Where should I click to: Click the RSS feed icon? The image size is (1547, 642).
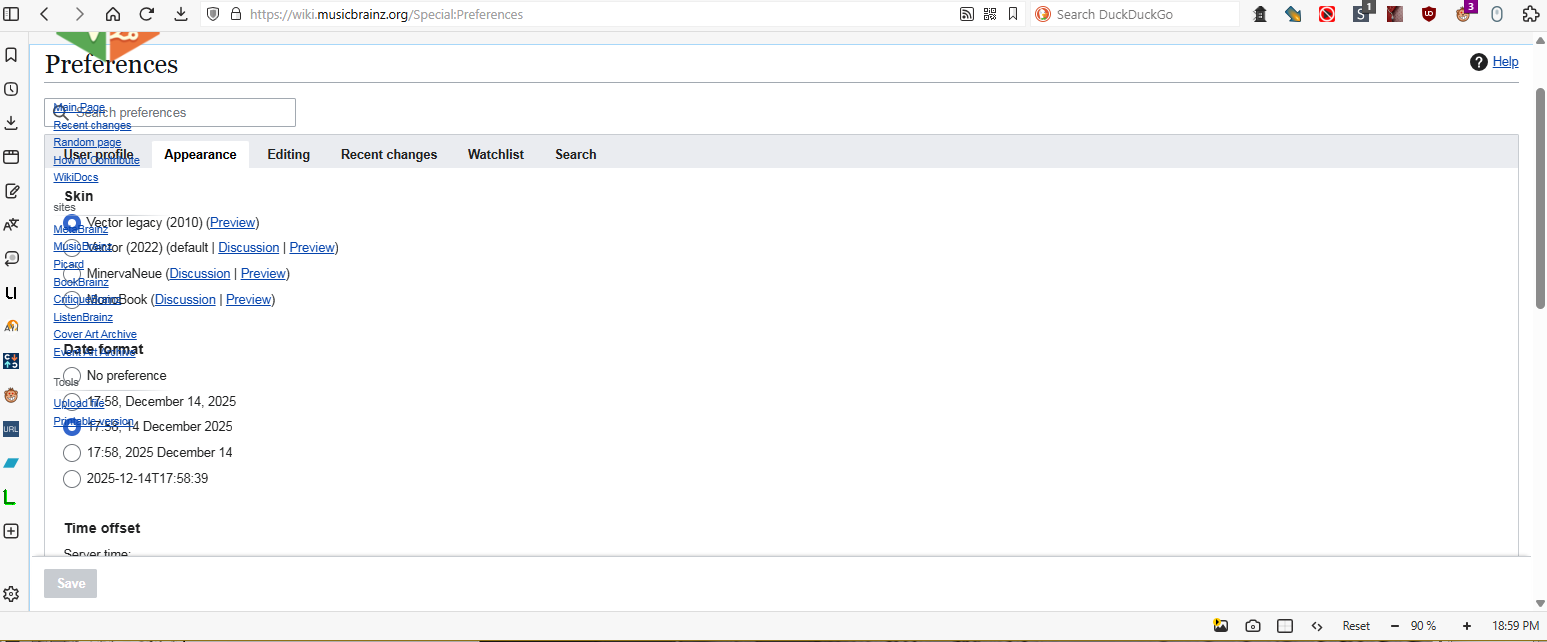point(966,14)
